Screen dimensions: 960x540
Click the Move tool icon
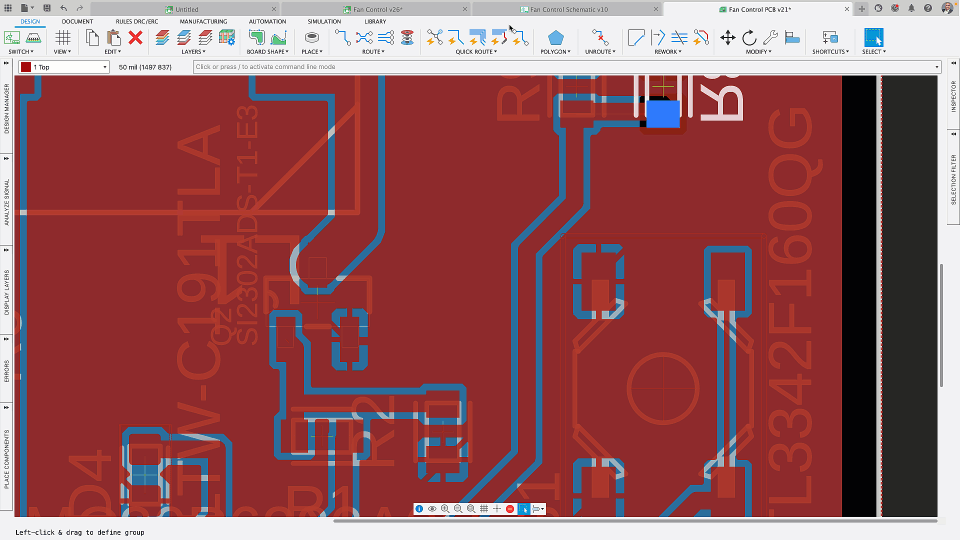point(728,38)
